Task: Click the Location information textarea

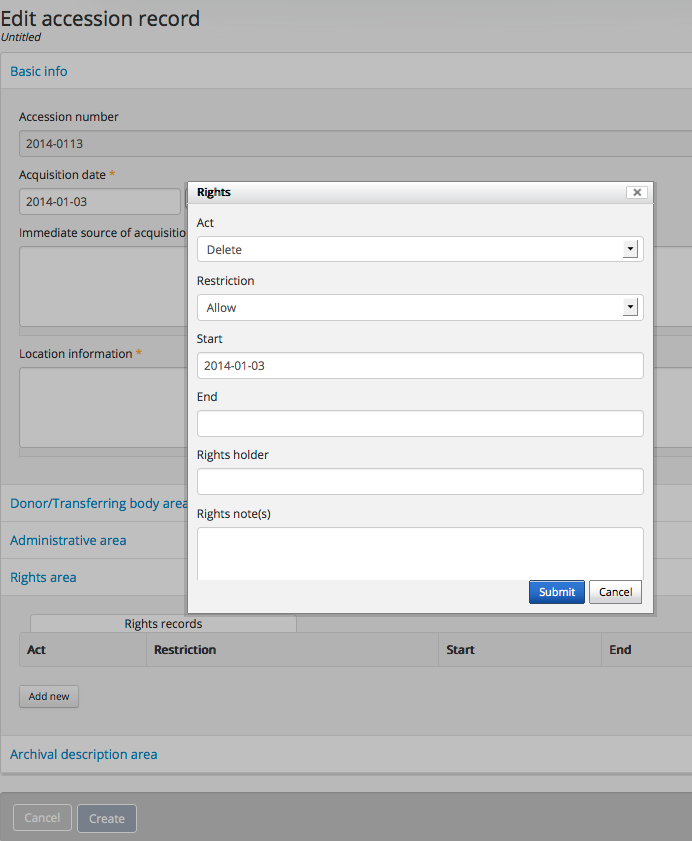Action: pos(100,408)
